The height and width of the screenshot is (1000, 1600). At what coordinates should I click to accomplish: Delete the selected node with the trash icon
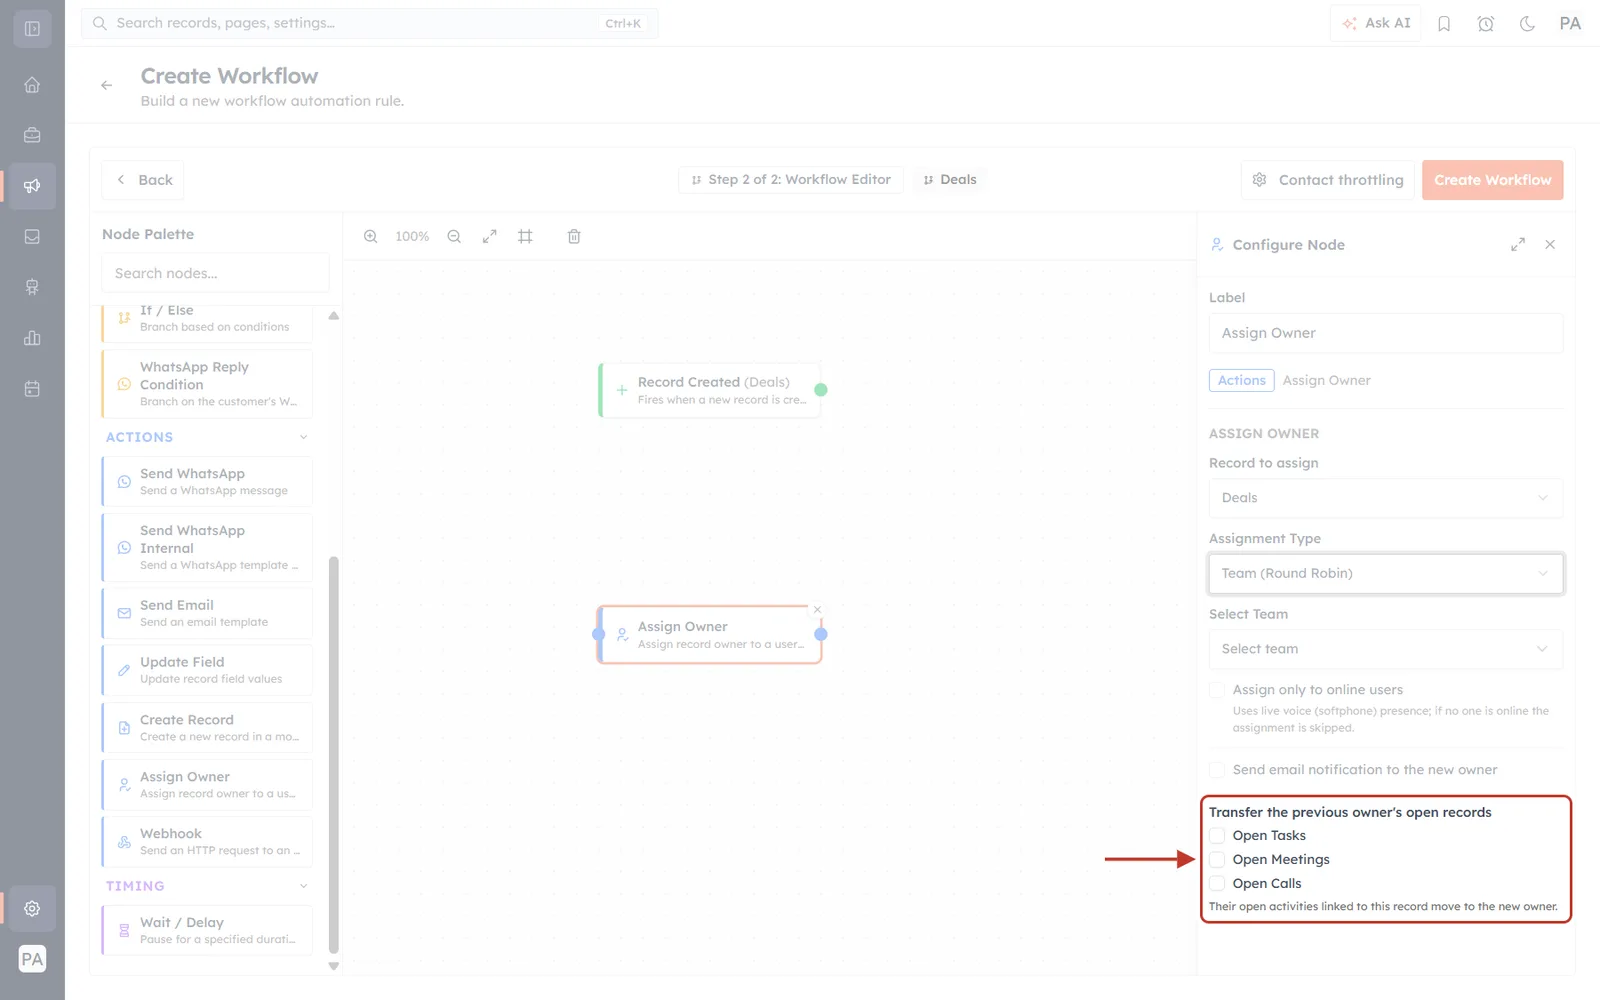(x=574, y=237)
